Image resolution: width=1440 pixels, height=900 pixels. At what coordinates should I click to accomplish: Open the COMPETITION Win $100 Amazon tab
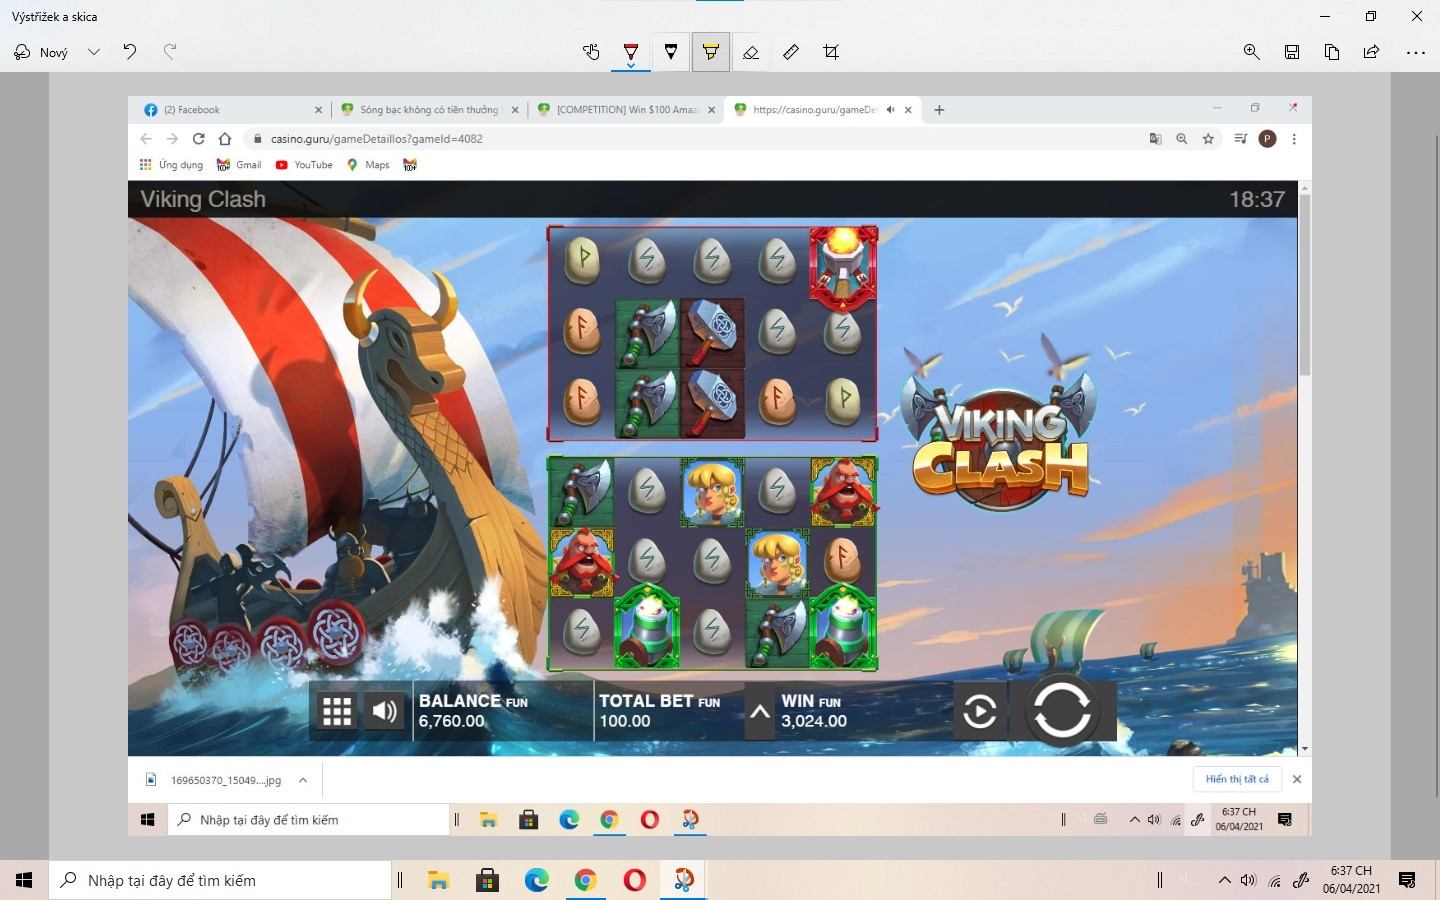tap(625, 110)
